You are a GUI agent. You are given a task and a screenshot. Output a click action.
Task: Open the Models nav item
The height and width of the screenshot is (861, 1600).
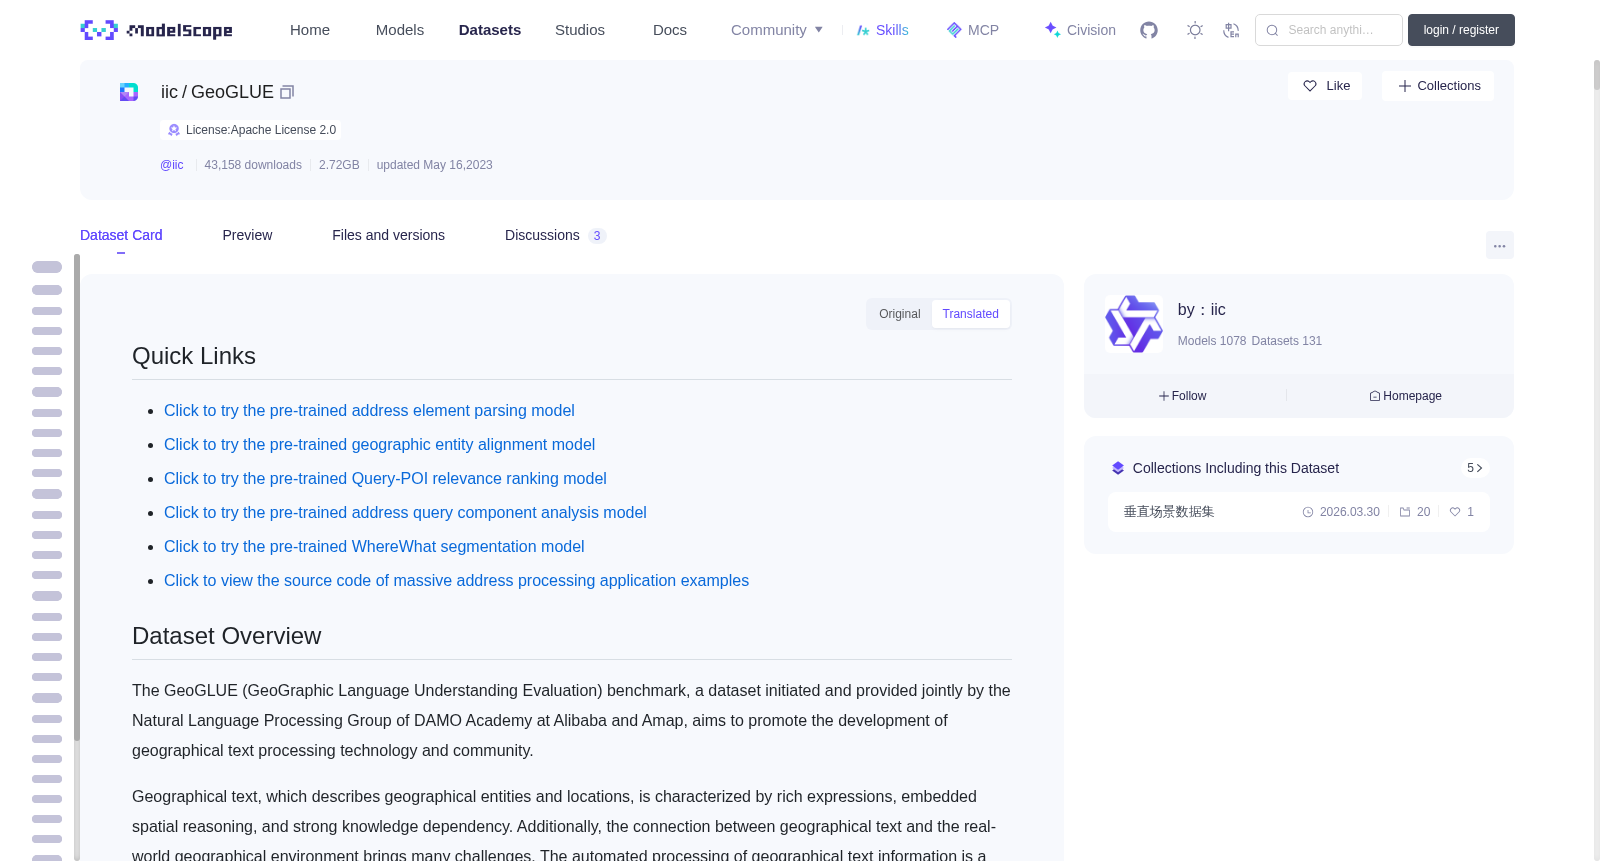(400, 30)
